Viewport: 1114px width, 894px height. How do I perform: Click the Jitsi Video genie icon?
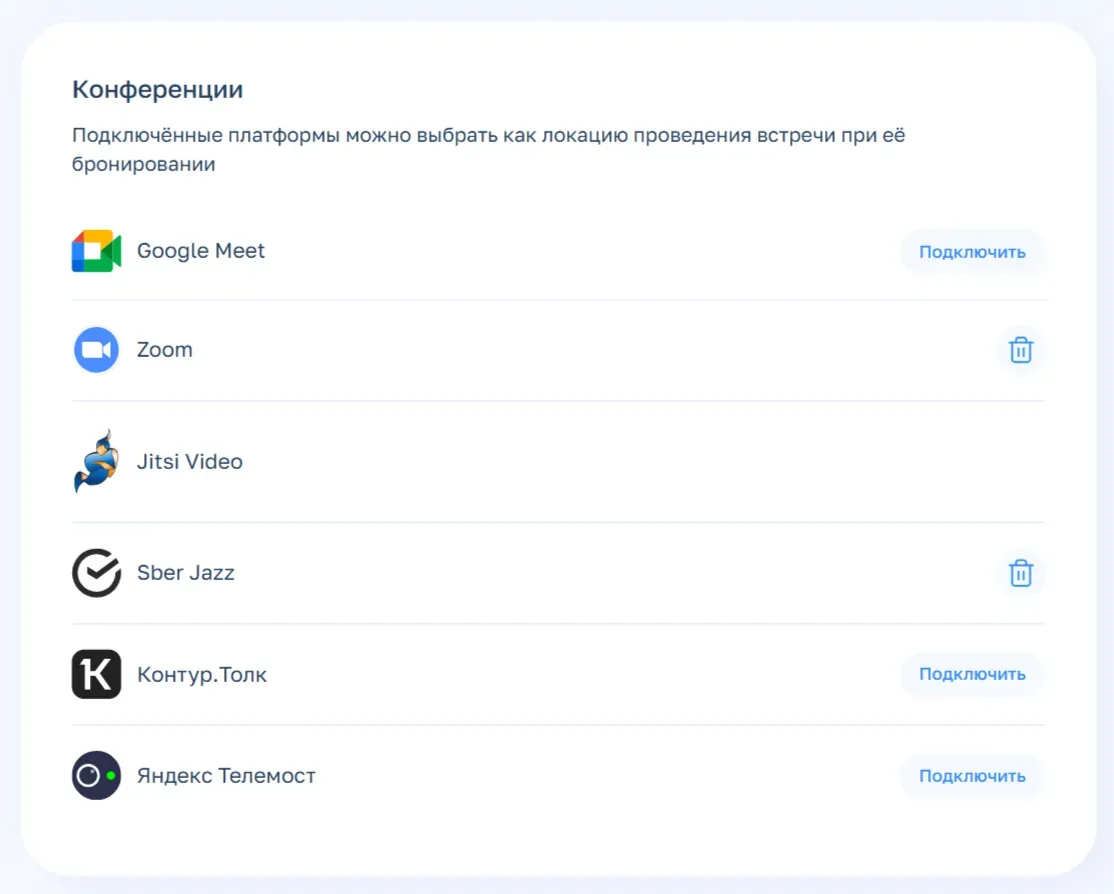[x=96, y=461]
